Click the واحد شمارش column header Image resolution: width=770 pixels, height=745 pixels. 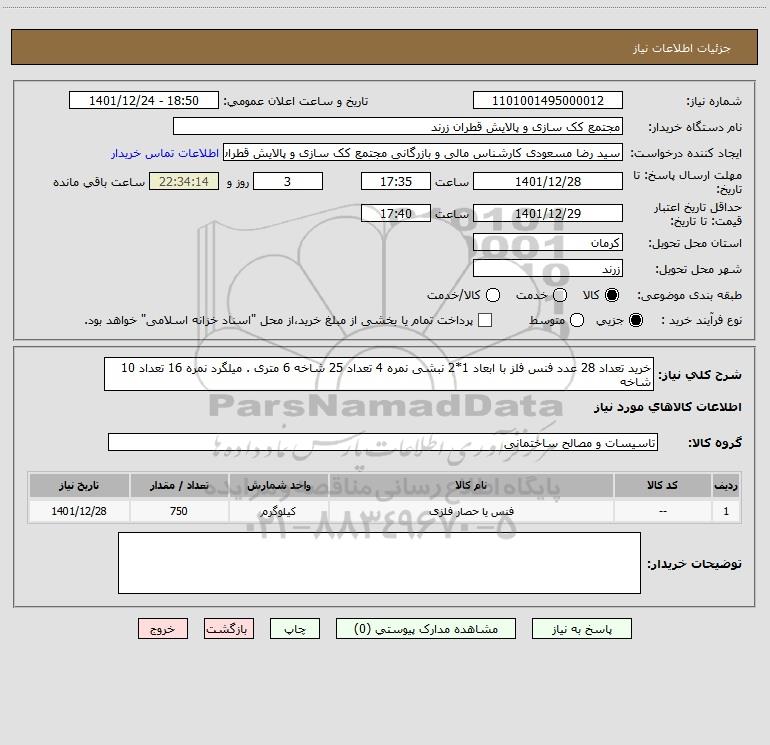click(278, 485)
